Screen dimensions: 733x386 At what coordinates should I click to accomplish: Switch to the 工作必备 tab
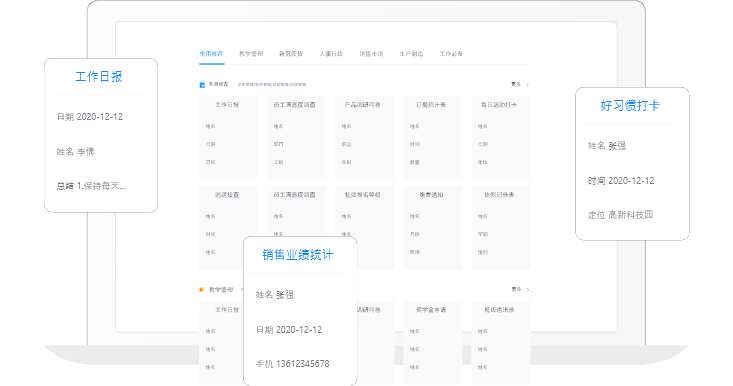tap(451, 54)
